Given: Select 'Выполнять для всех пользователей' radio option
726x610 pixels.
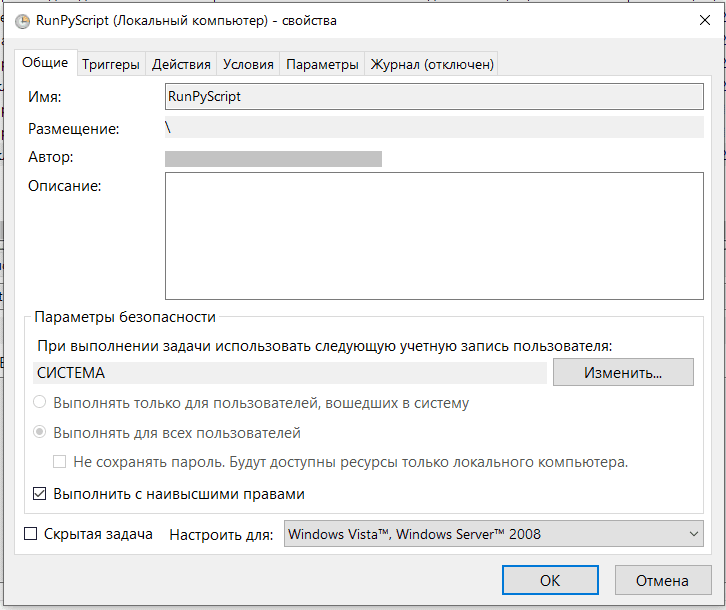Looking at the screenshot, I should click(40, 433).
